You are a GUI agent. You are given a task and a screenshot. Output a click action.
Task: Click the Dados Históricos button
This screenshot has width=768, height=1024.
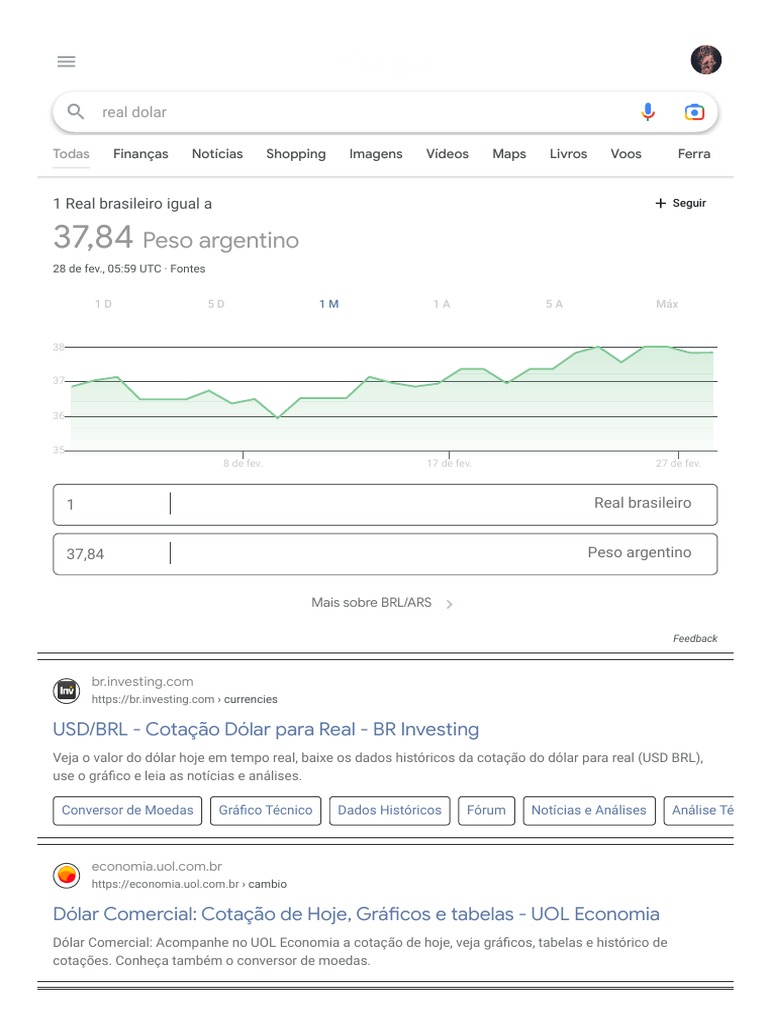tap(389, 810)
